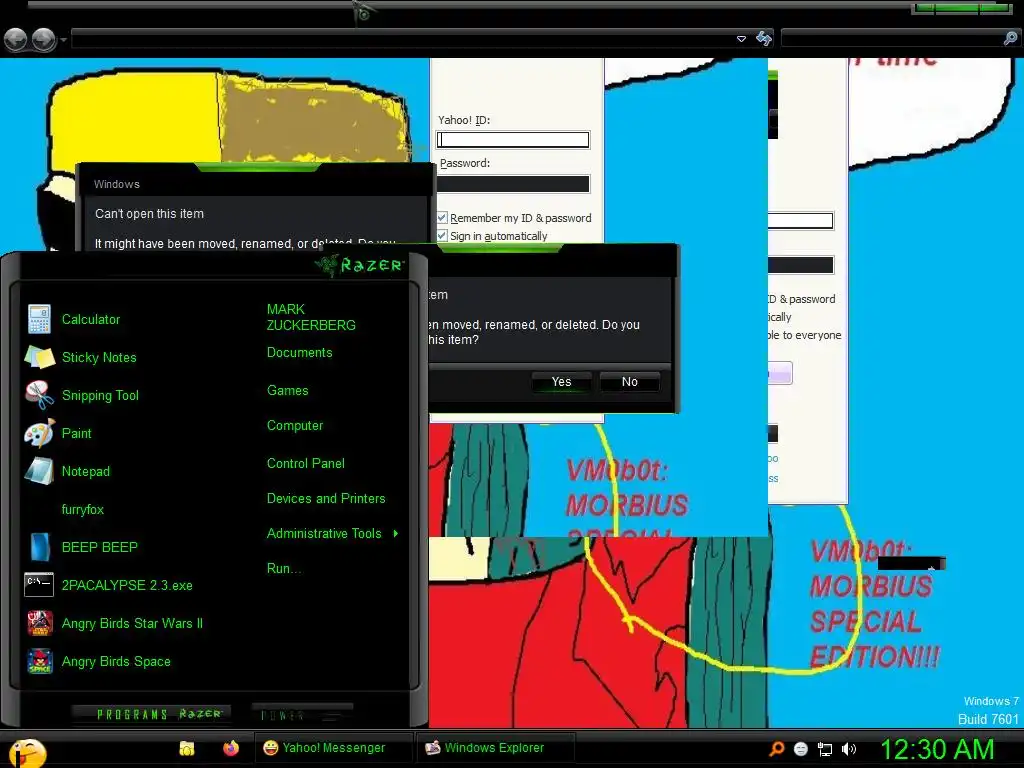Open Snipping Tool scissors icon

tap(39, 395)
